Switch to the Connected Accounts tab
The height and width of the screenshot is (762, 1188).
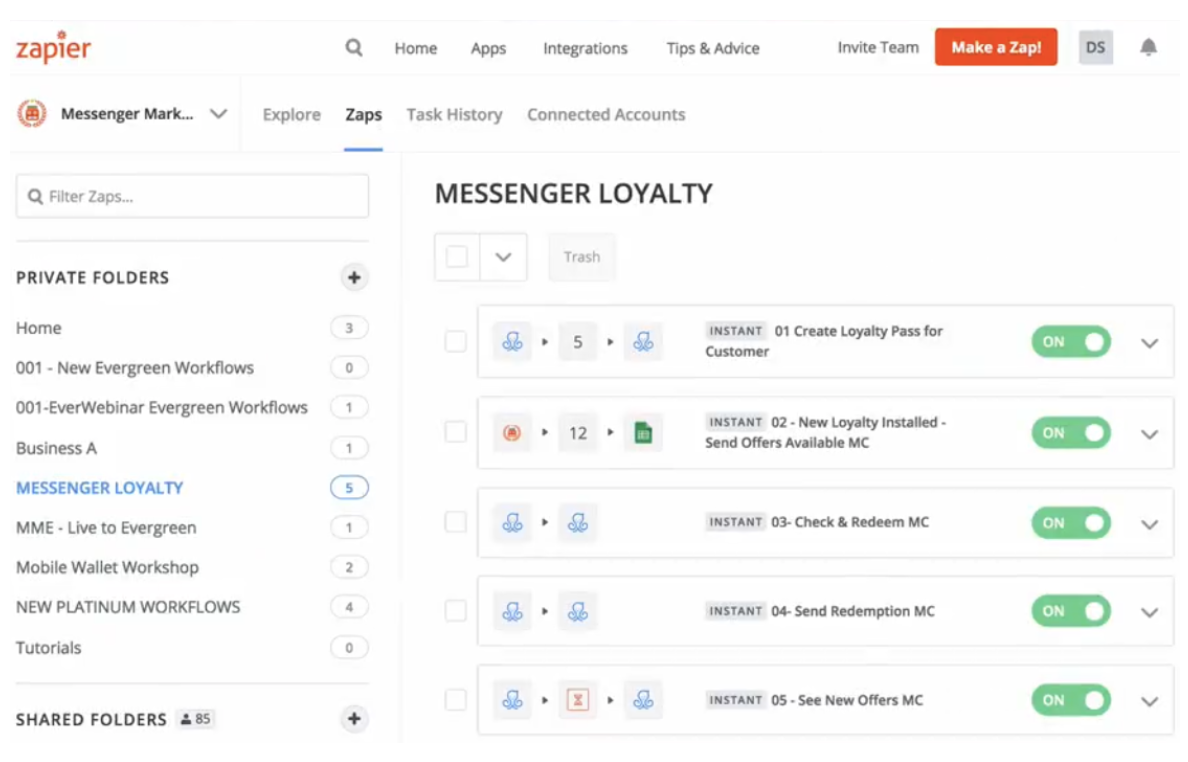pos(606,114)
